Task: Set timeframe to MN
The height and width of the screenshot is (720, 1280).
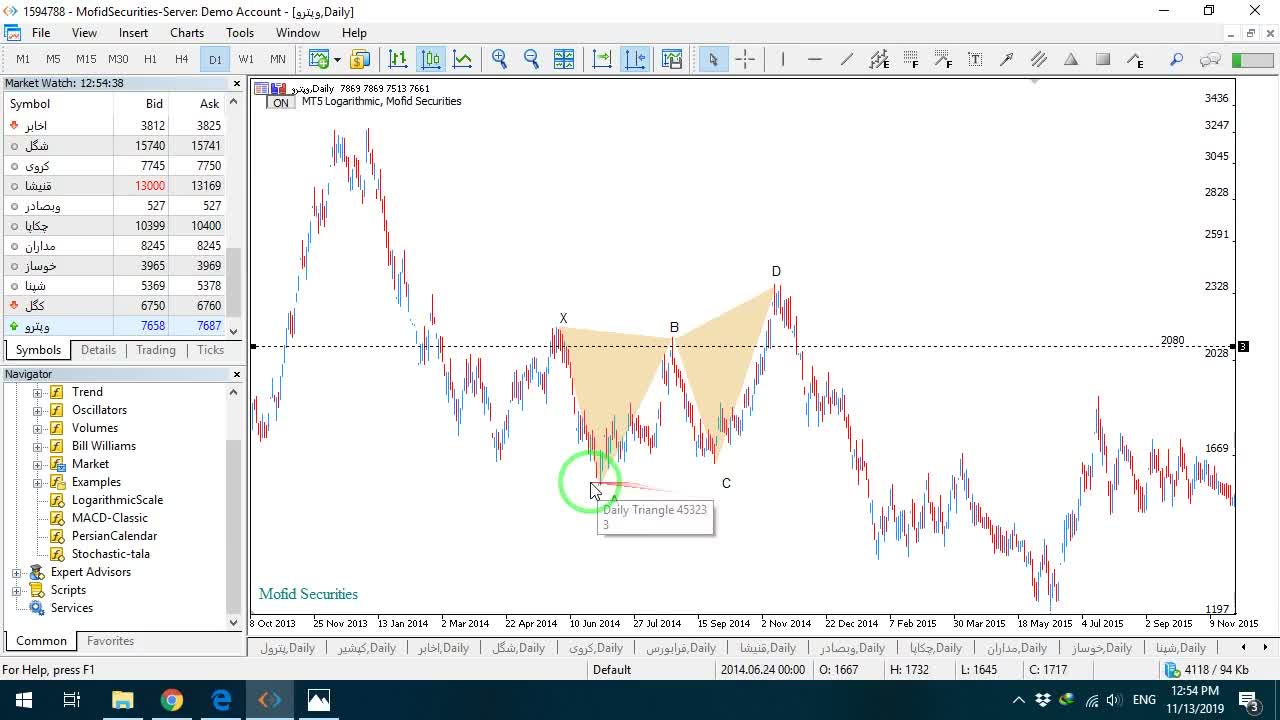Action: (278, 59)
